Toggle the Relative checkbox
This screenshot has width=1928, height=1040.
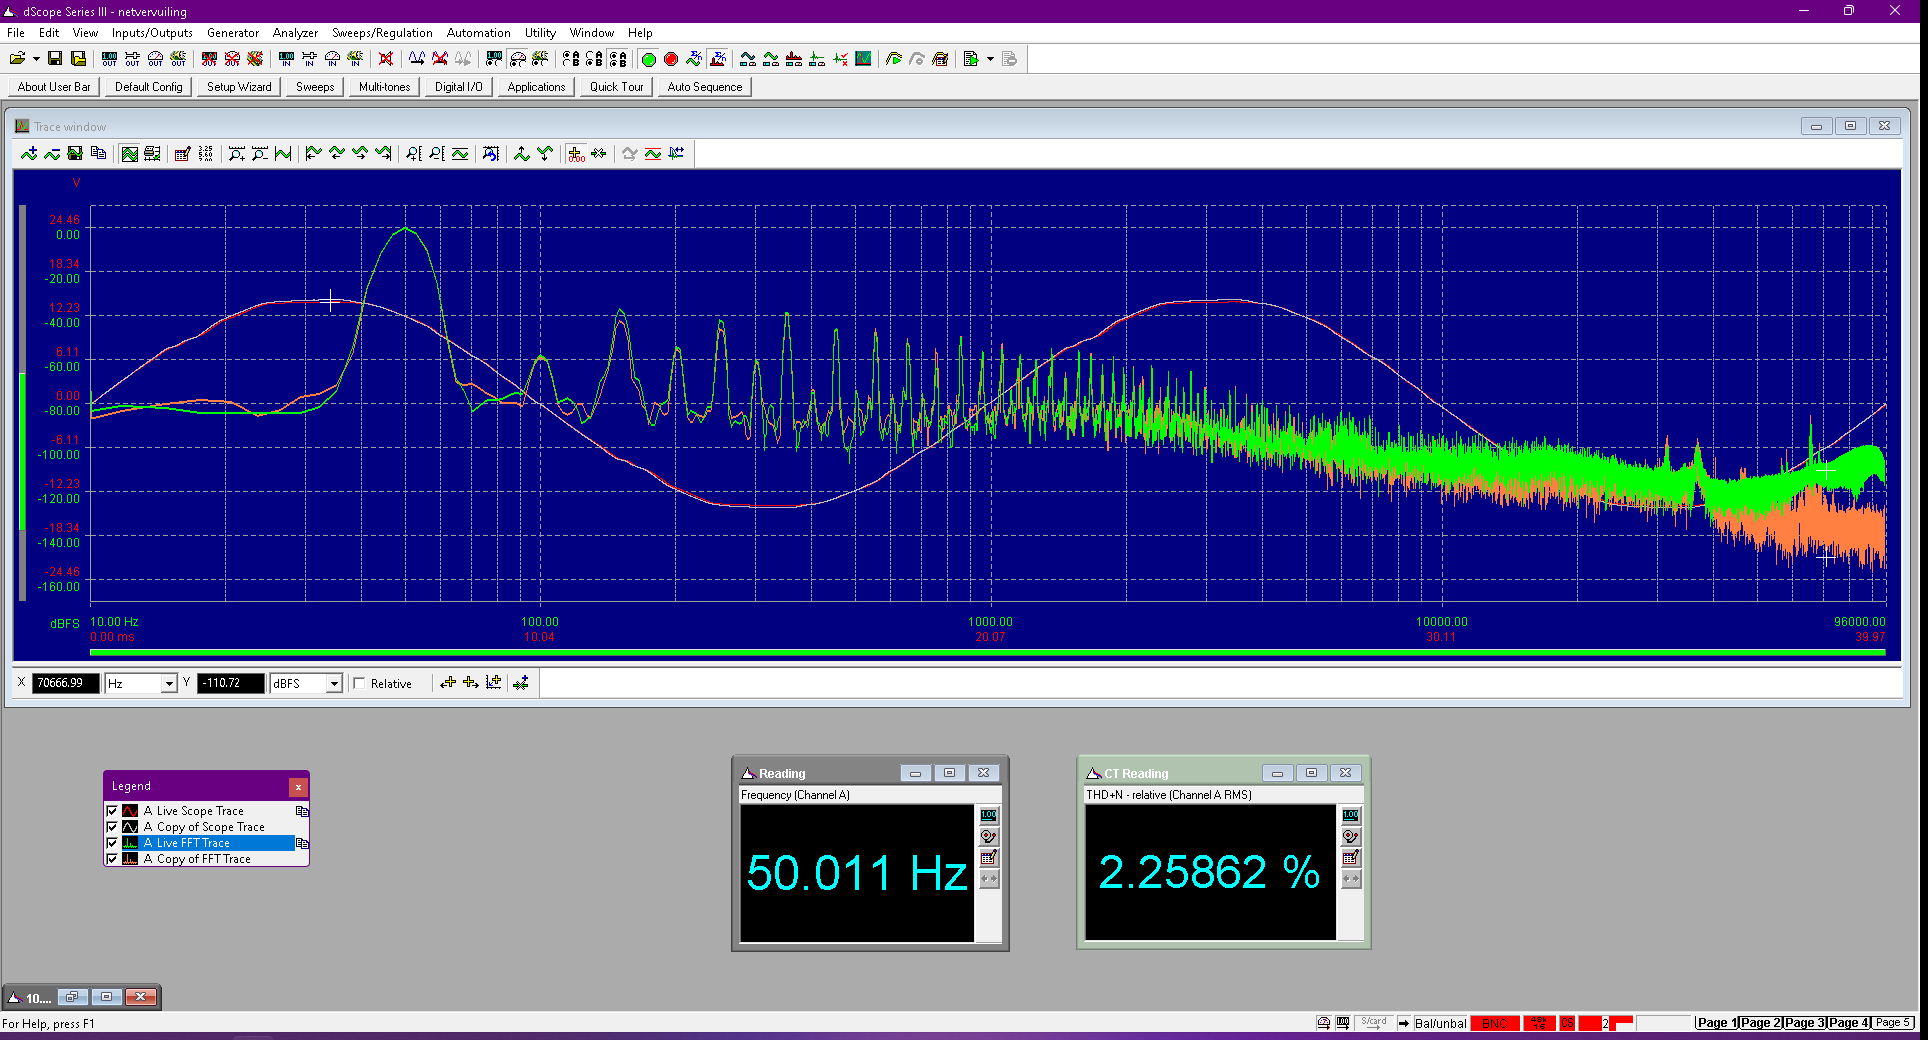359,684
